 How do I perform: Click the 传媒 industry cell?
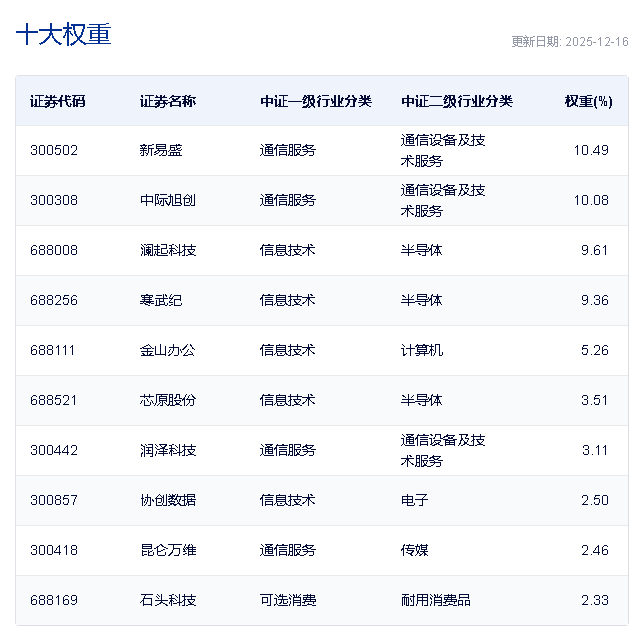(415, 550)
